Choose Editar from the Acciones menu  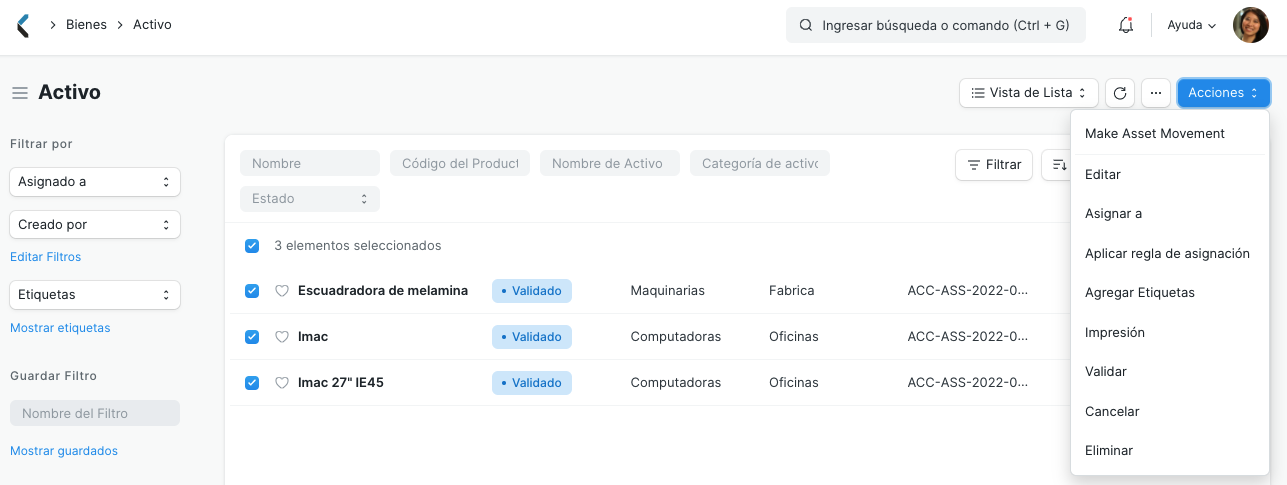pyautogui.click(x=1170, y=175)
